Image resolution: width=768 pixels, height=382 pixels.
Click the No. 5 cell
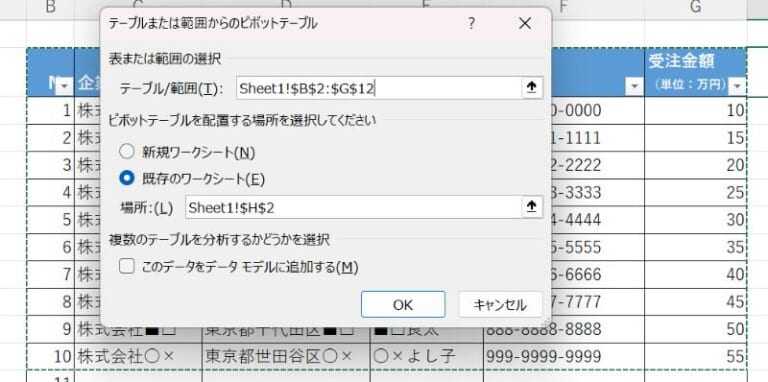click(50, 219)
